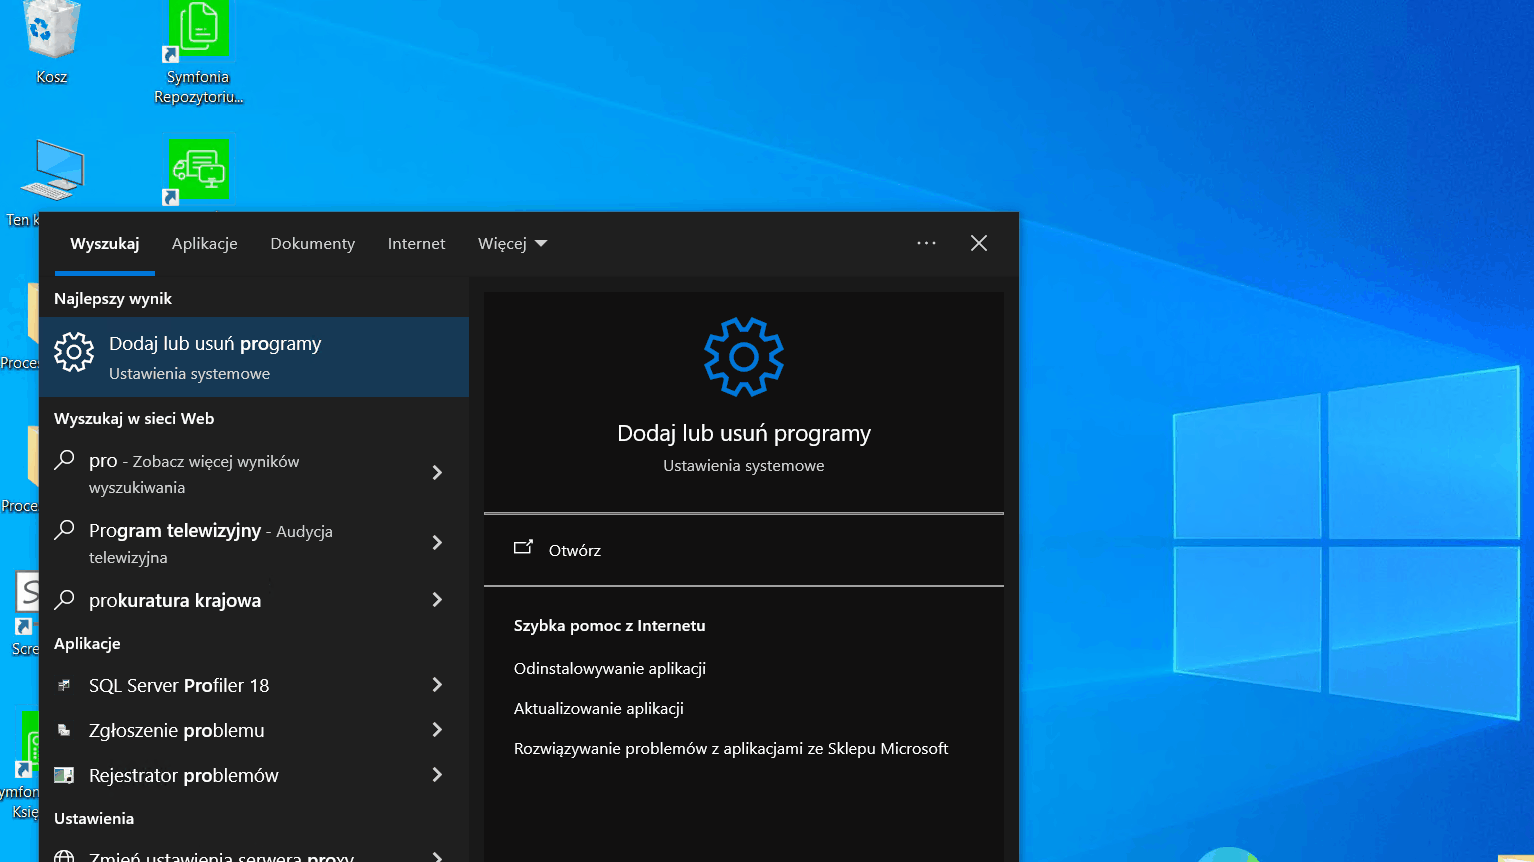Select SQL Server Profiler 18 app result
Screen dimensions: 1534x862
tap(254, 685)
